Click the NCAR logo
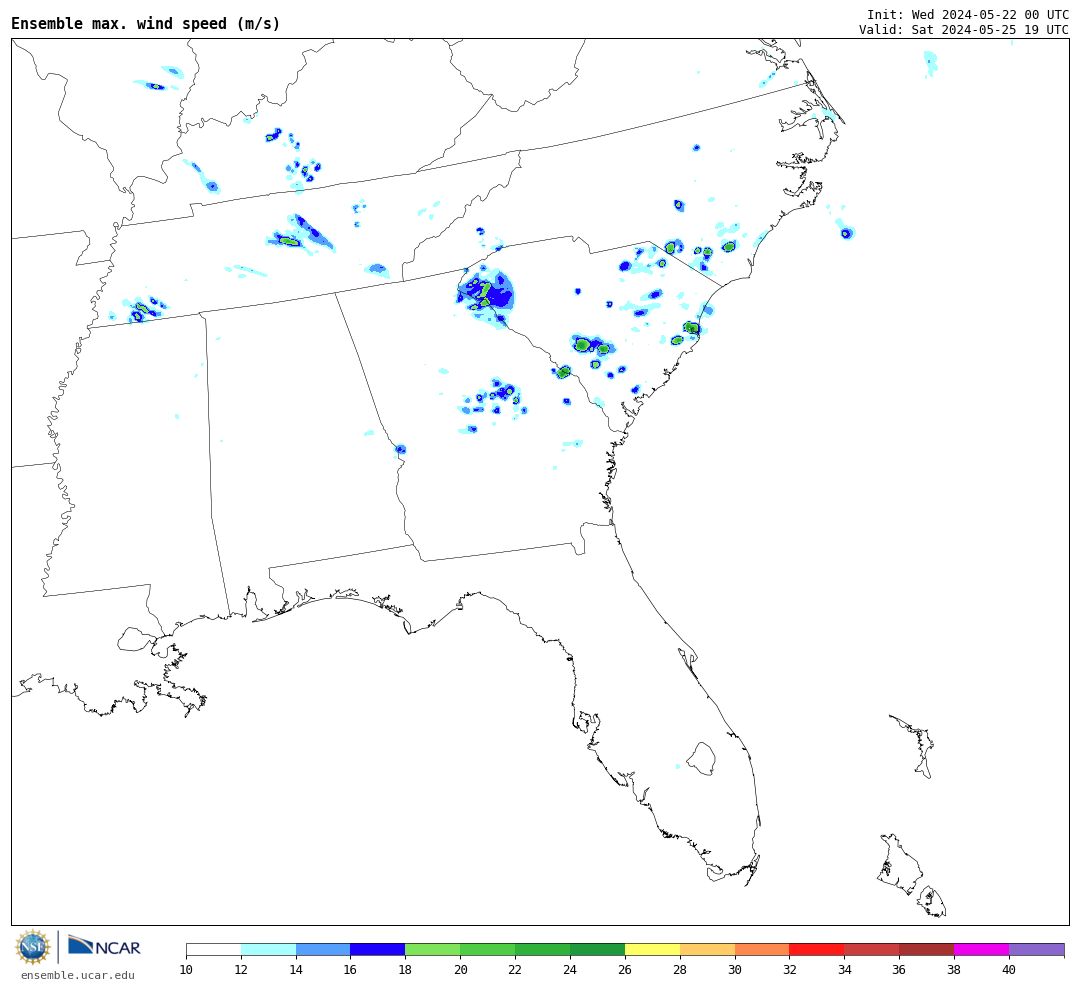The width and height of the screenshot is (1080, 988). coord(104,946)
